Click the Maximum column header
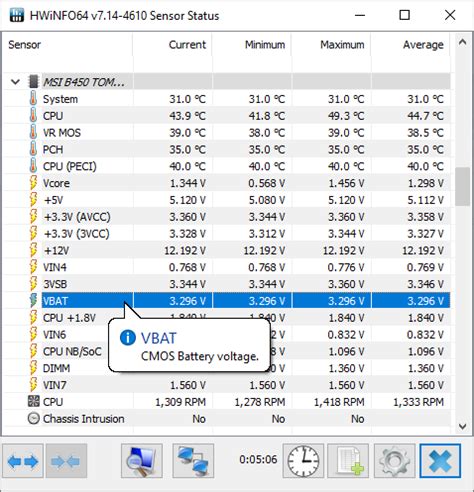Screen dimensions: 474x492 pyautogui.click(x=342, y=44)
